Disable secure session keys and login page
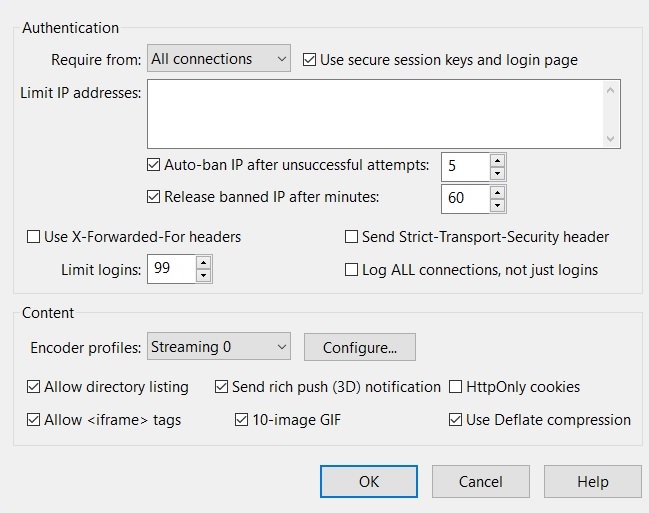Image resolution: width=649 pixels, height=513 pixels. (x=310, y=60)
